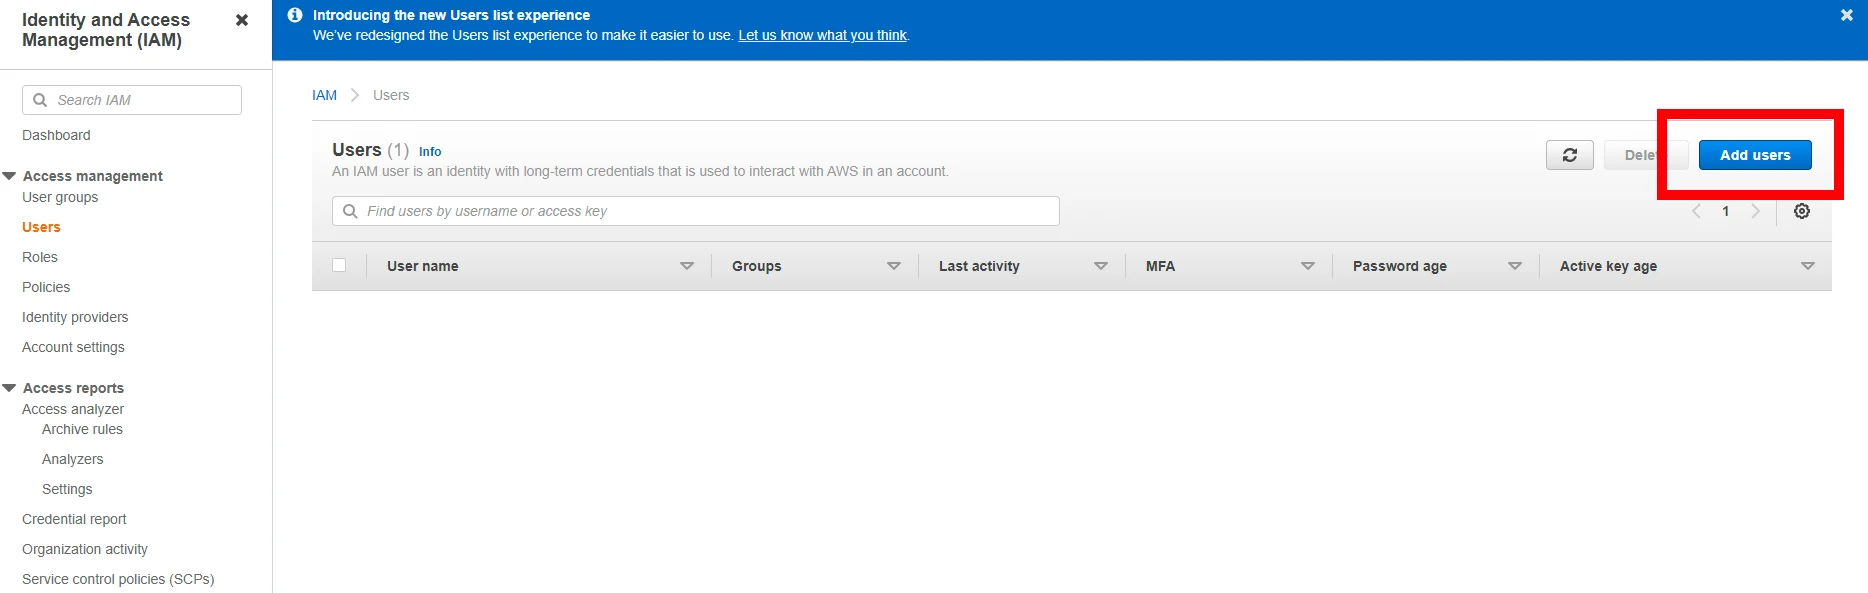Click the Add users button

point(1755,155)
